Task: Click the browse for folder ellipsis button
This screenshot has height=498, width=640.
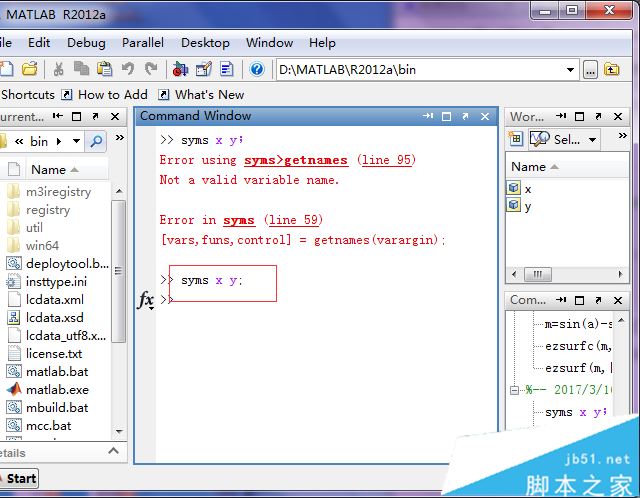Action: point(590,70)
